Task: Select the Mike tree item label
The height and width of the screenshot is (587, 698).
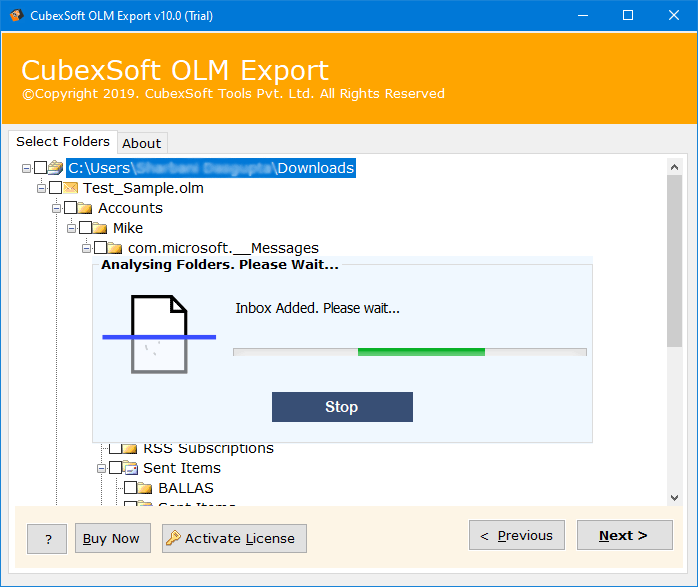Action: tap(128, 228)
